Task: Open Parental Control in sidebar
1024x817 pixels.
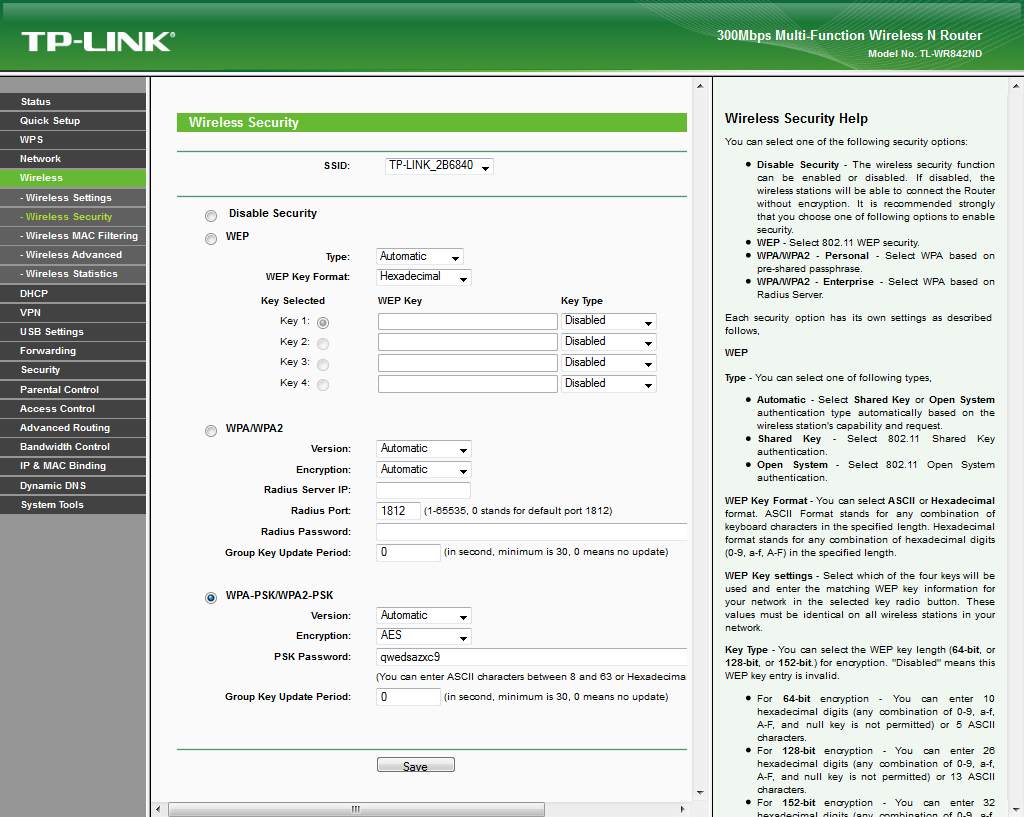Action: pyautogui.click(x=73, y=389)
